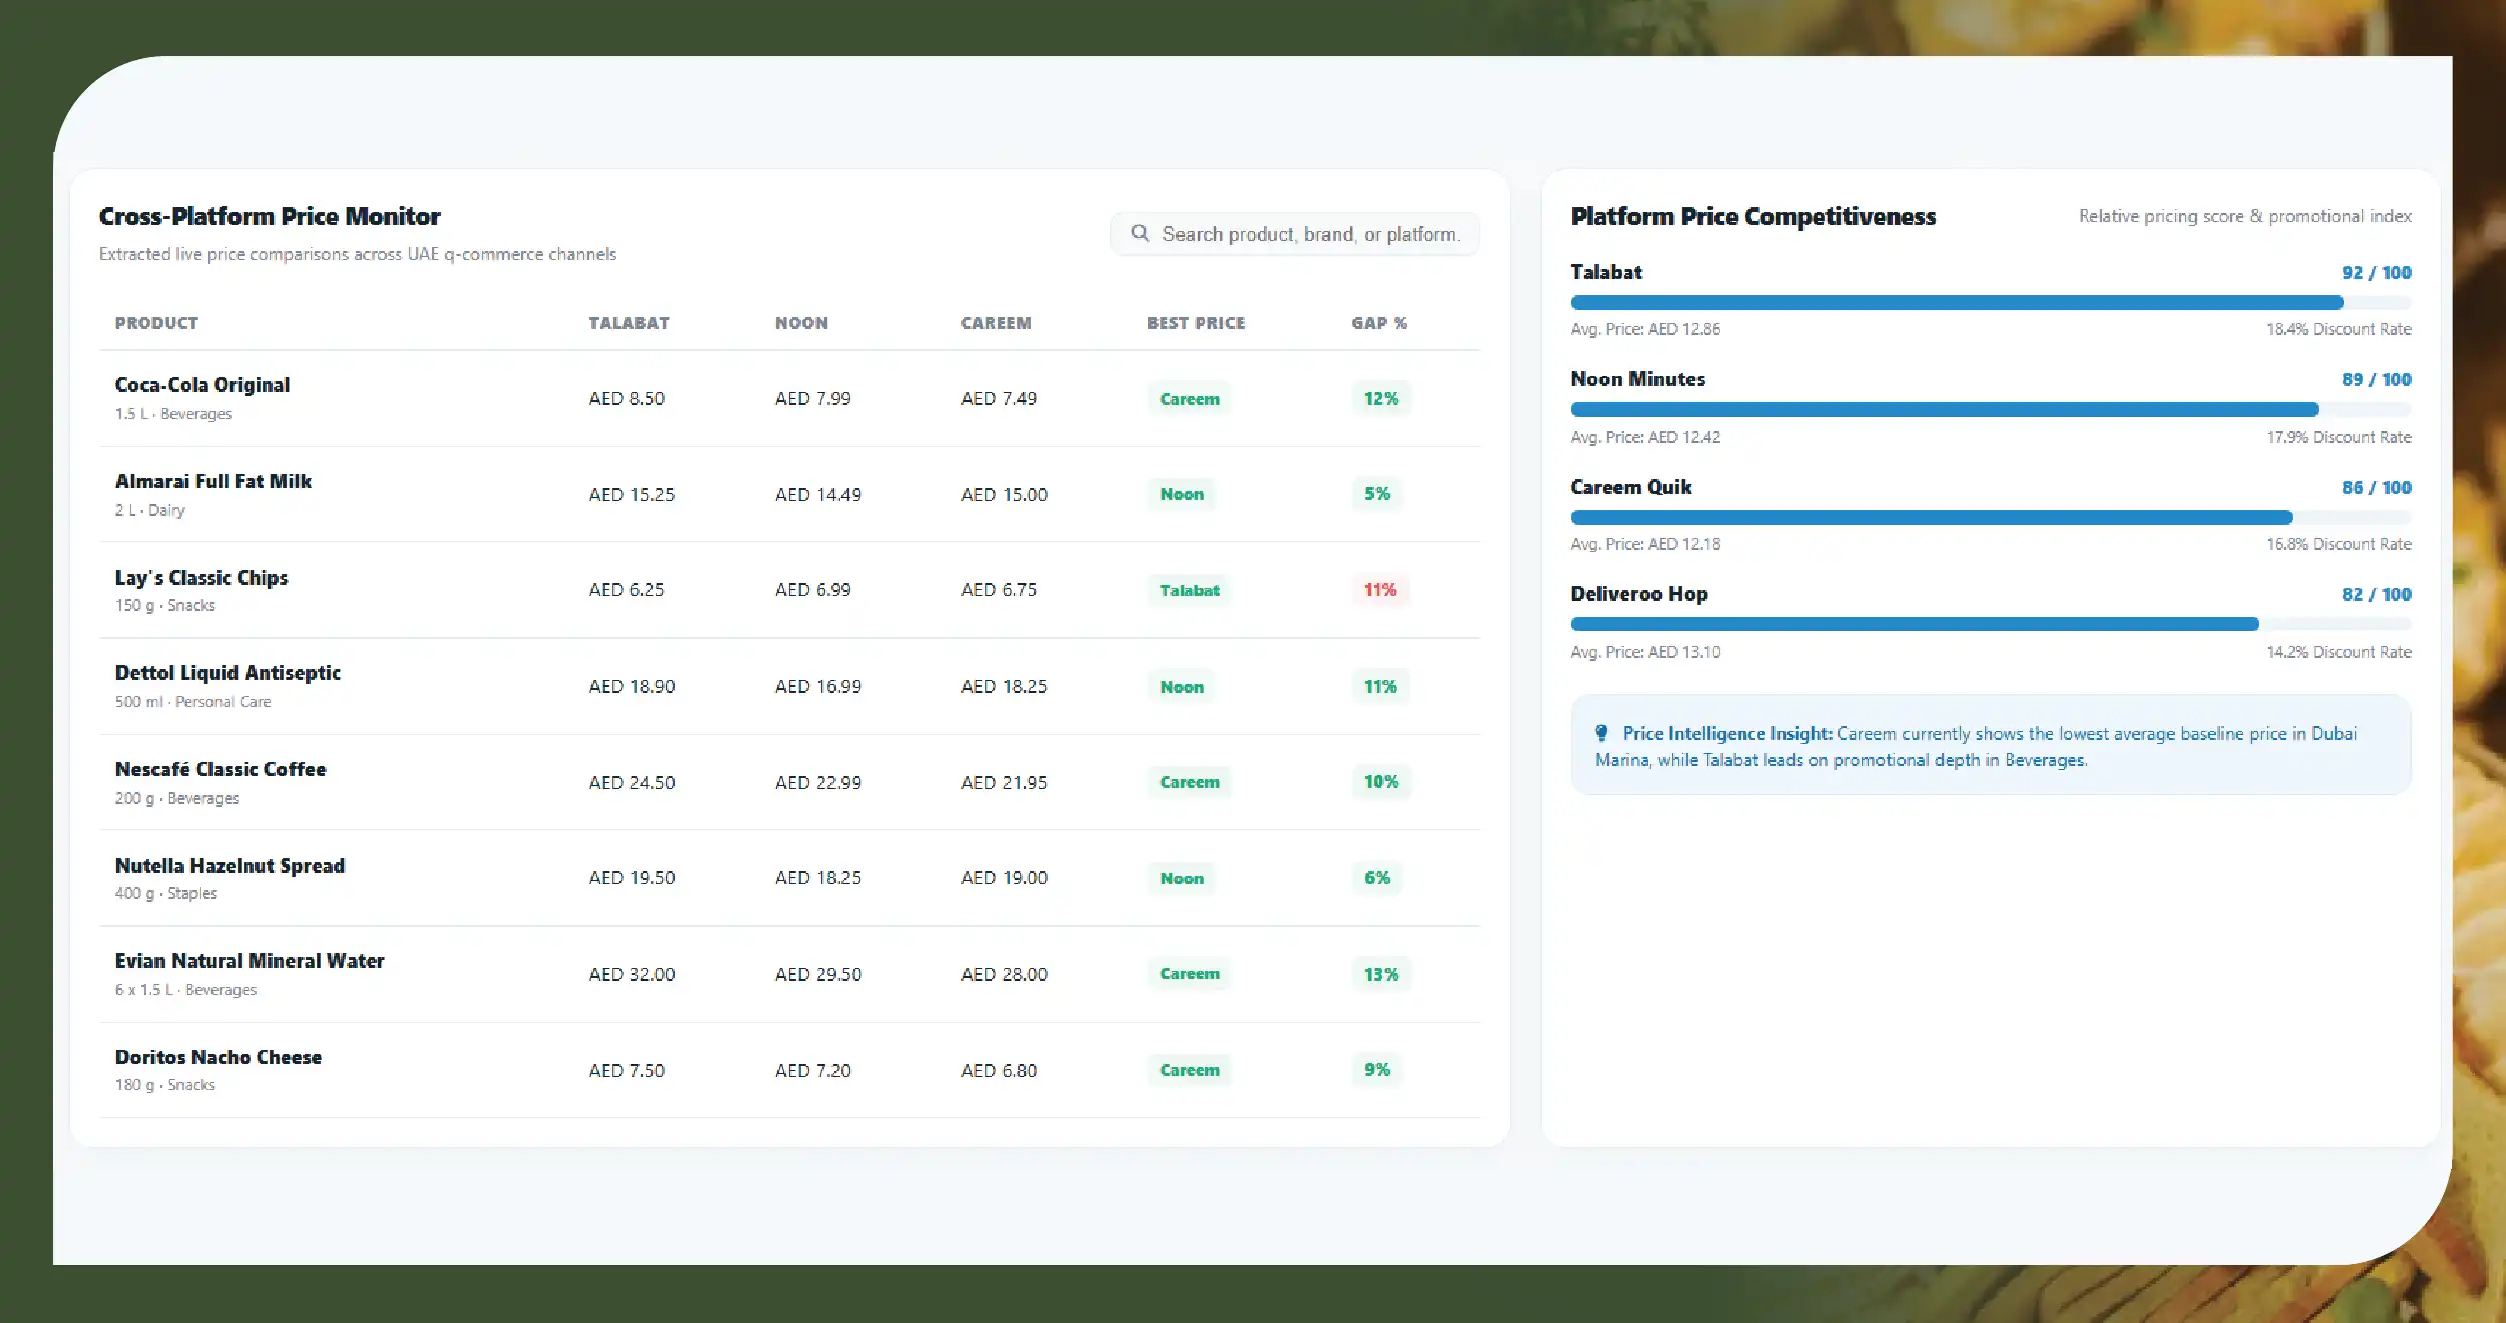Click the Talabat best-price badge for Lay's Chips
2506x1323 pixels.
[1189, 590]
